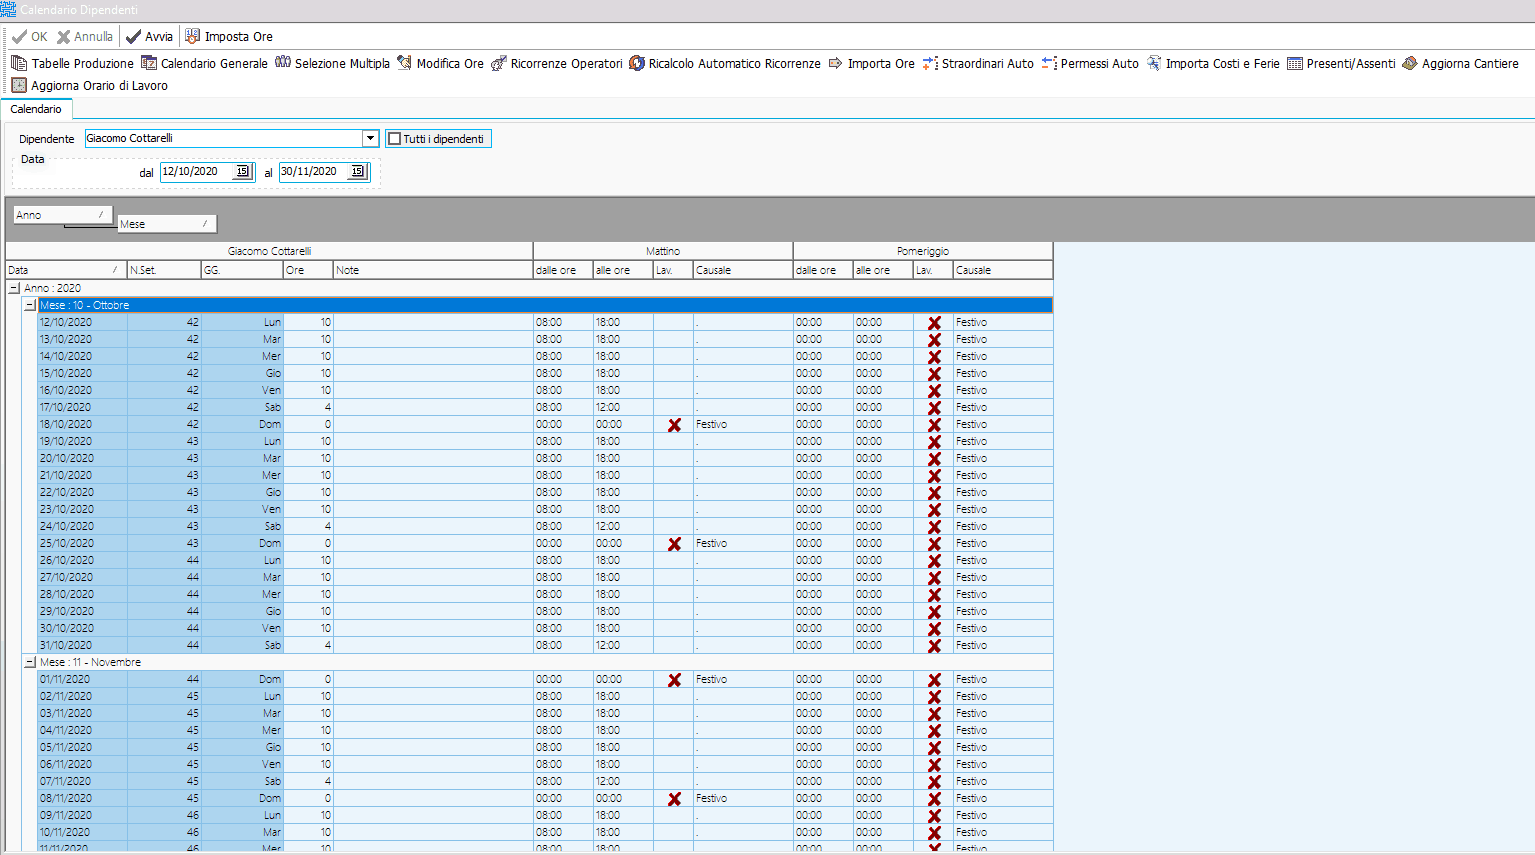Click the 18:00 alle ore cell on the 09/11/2020 row

pyautogui.click(x=623, y=815)
